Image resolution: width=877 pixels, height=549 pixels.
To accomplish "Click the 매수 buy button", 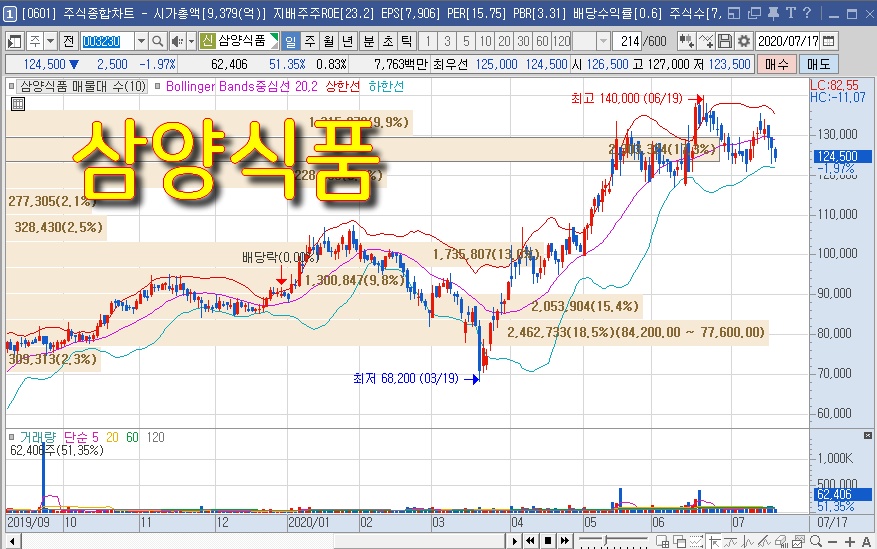I will [x=776, y=64].
